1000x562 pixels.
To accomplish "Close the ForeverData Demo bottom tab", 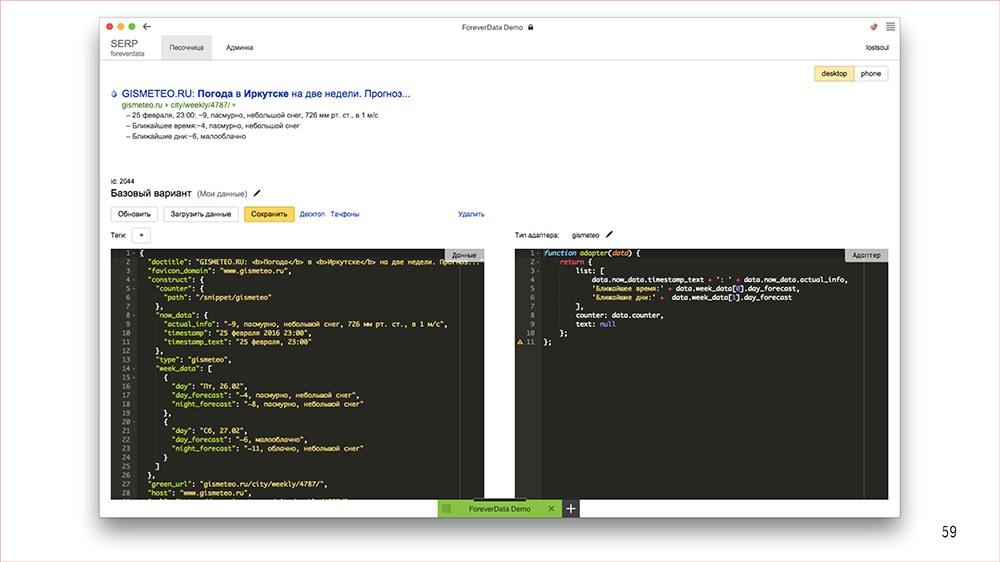I will 551,508.
